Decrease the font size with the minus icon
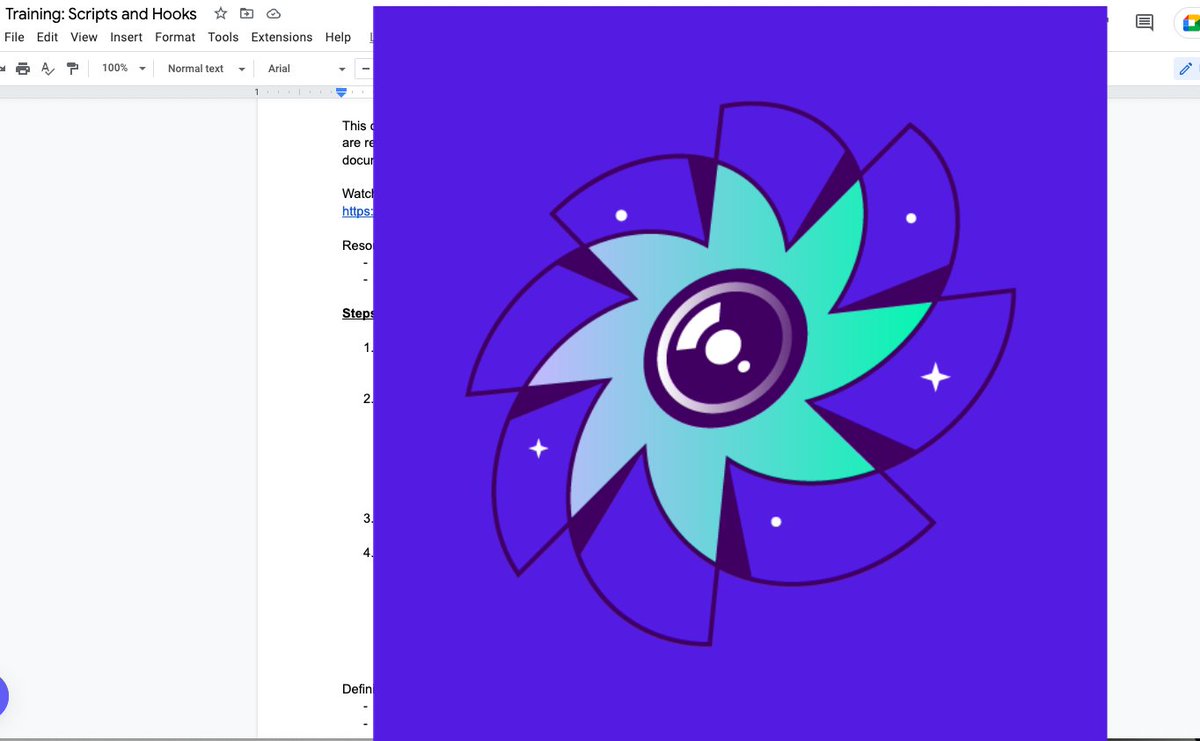Viewport: 1200px width, 741px height. [x=365, y=68]
